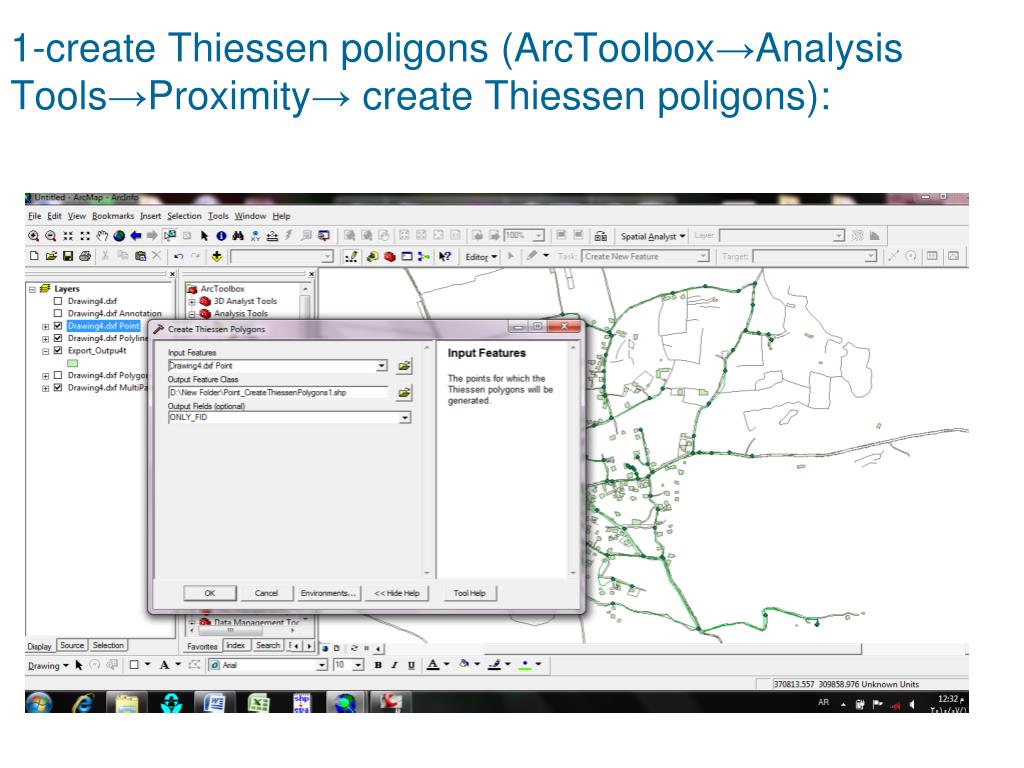The image size is (1024, 768).
Task: Open the Find binoculars tool
Action: pyautogui.click(x=238, y=236)
